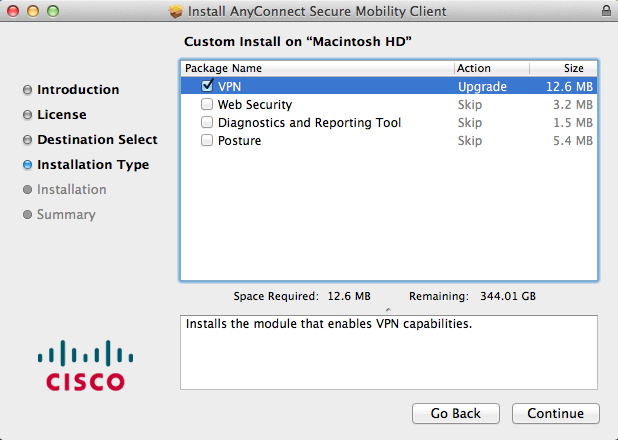Select the Summary step
Screen dimensions: 618x440
tap(66, 214)
